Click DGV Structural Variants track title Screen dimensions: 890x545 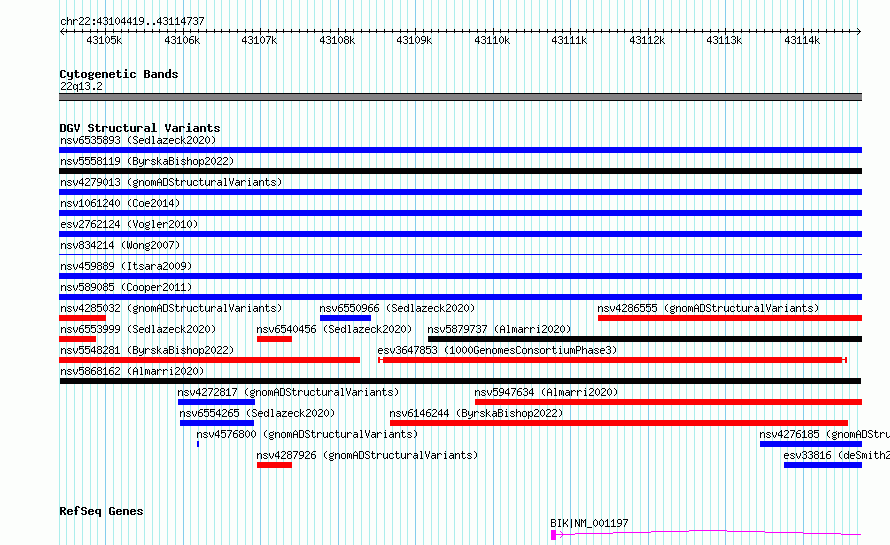140,128
